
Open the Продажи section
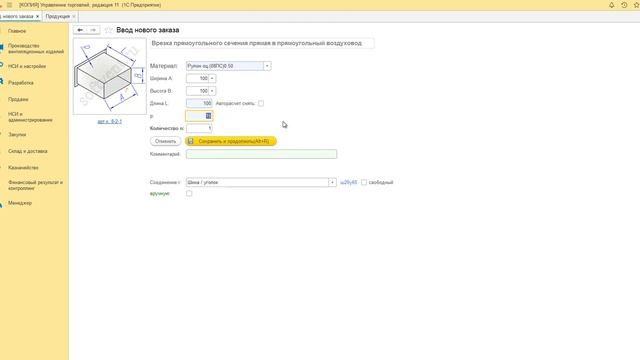tap(18, 100)
